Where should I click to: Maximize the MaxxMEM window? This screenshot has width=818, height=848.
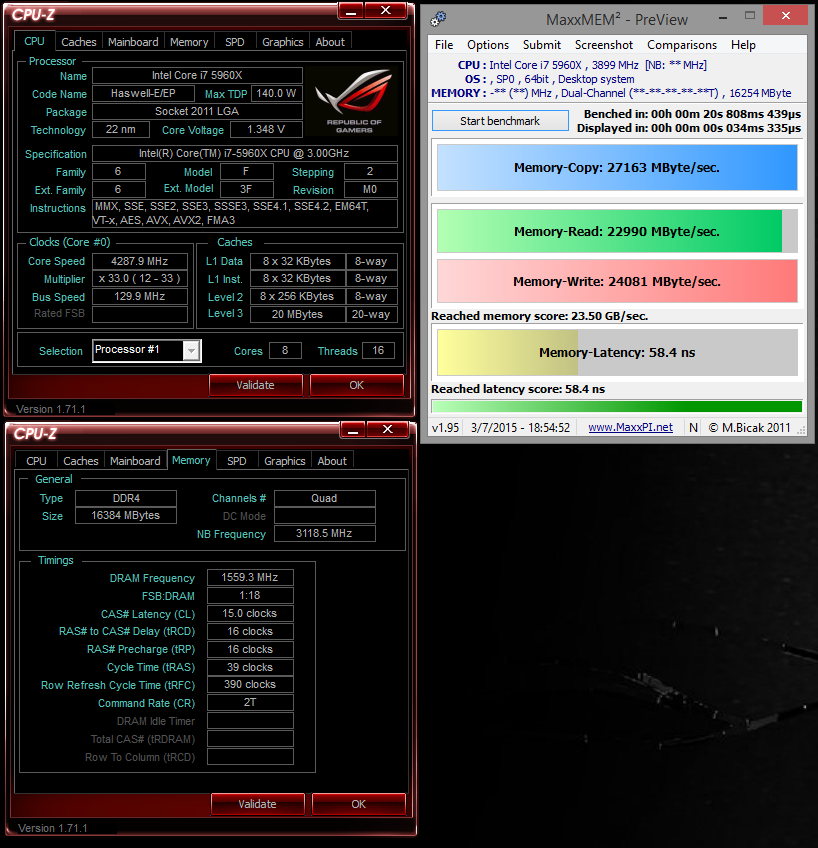(749, 16)
